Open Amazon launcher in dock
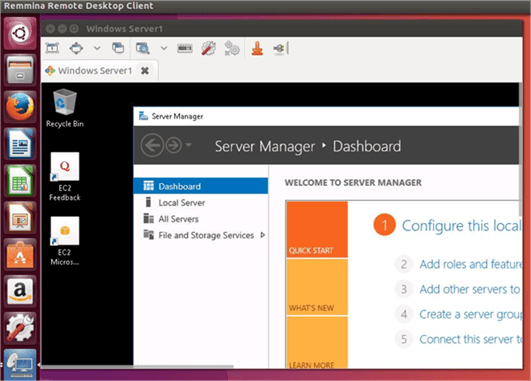The width and height of the screenshot is (531, 381). 20,292
